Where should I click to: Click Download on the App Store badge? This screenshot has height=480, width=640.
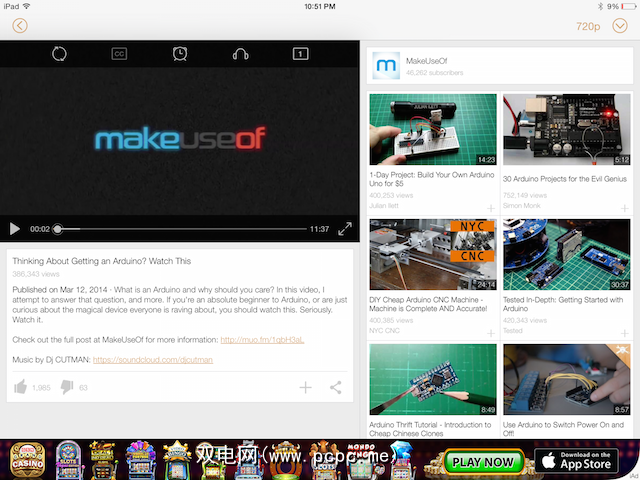click(576, 460)
